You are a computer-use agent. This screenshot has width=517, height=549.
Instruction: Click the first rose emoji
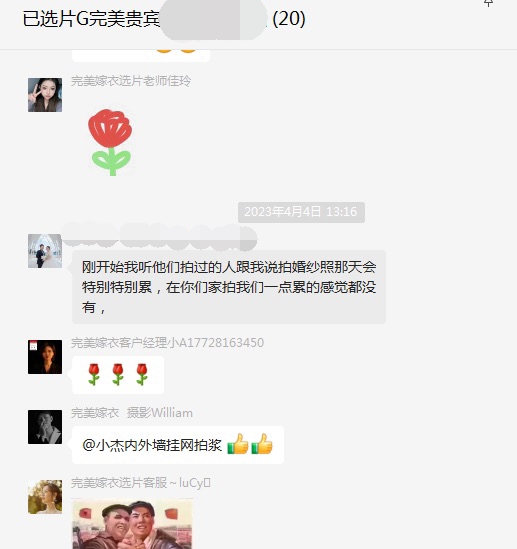coord(94,374)
